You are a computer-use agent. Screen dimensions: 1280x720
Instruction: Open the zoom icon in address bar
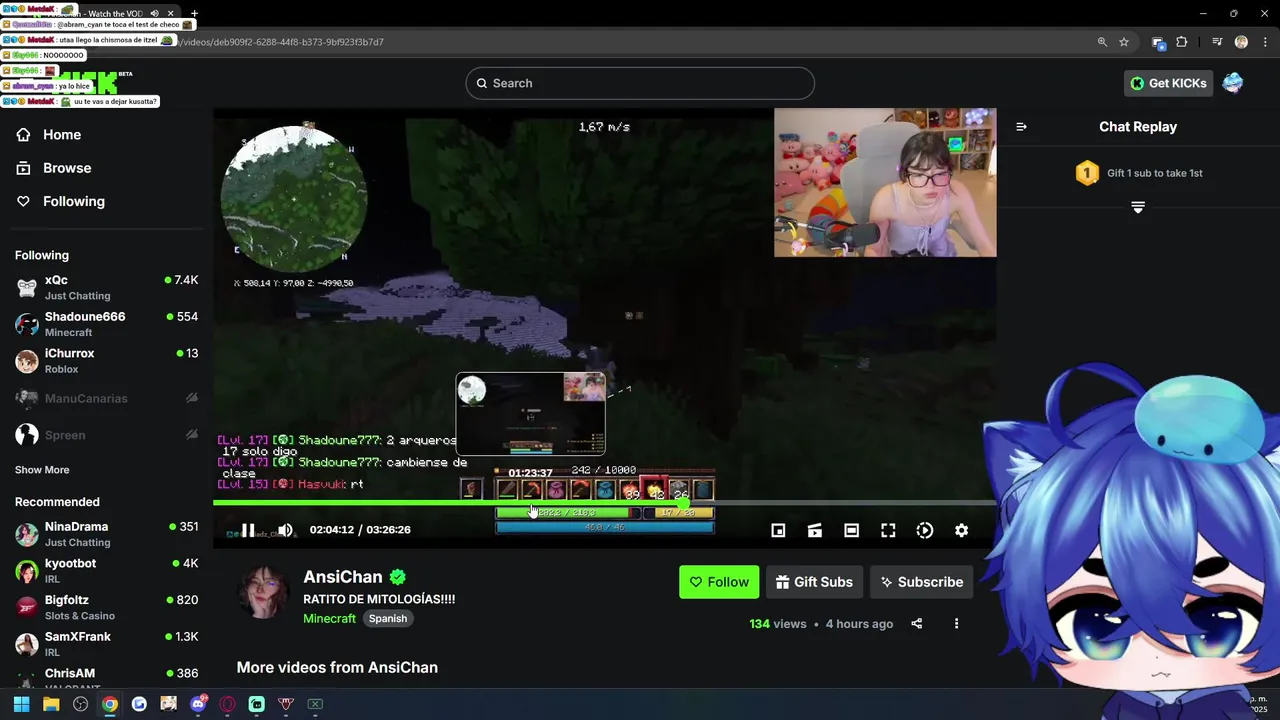tap(1102, 42)
